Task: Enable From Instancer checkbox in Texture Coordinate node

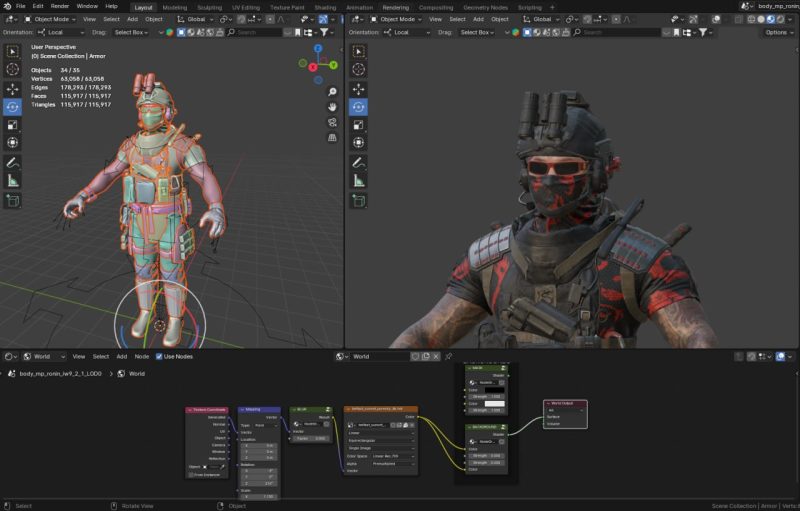Action: pos(192,474)
